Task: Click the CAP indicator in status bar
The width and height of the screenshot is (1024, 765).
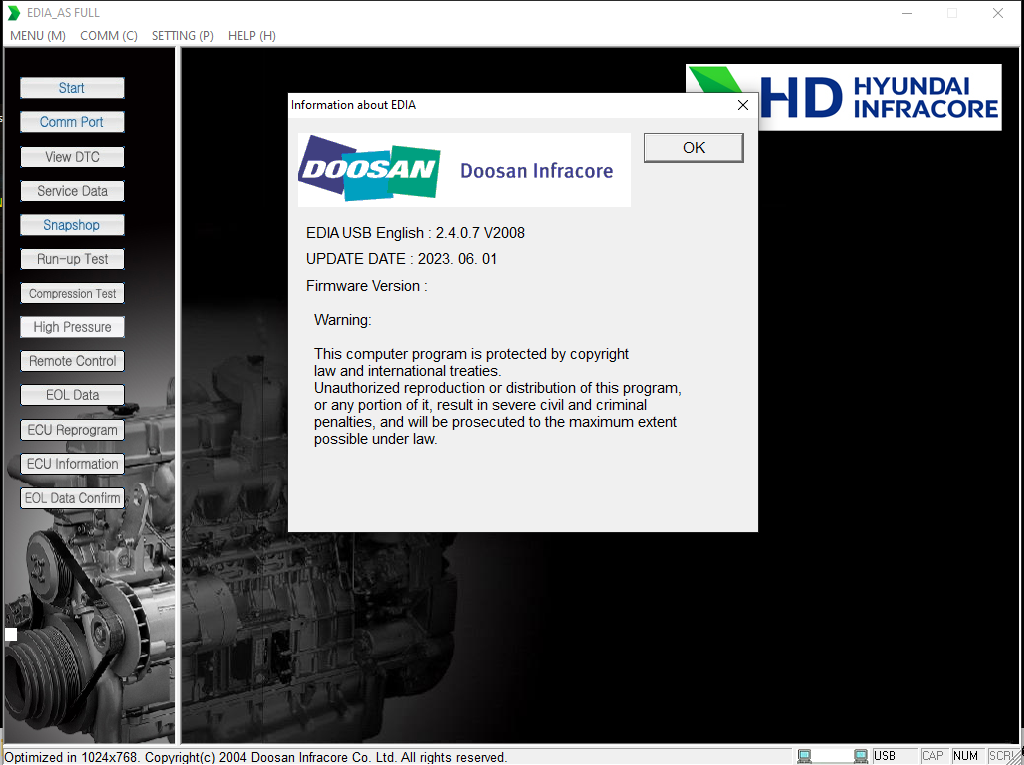Action: (x=933, y=756)
